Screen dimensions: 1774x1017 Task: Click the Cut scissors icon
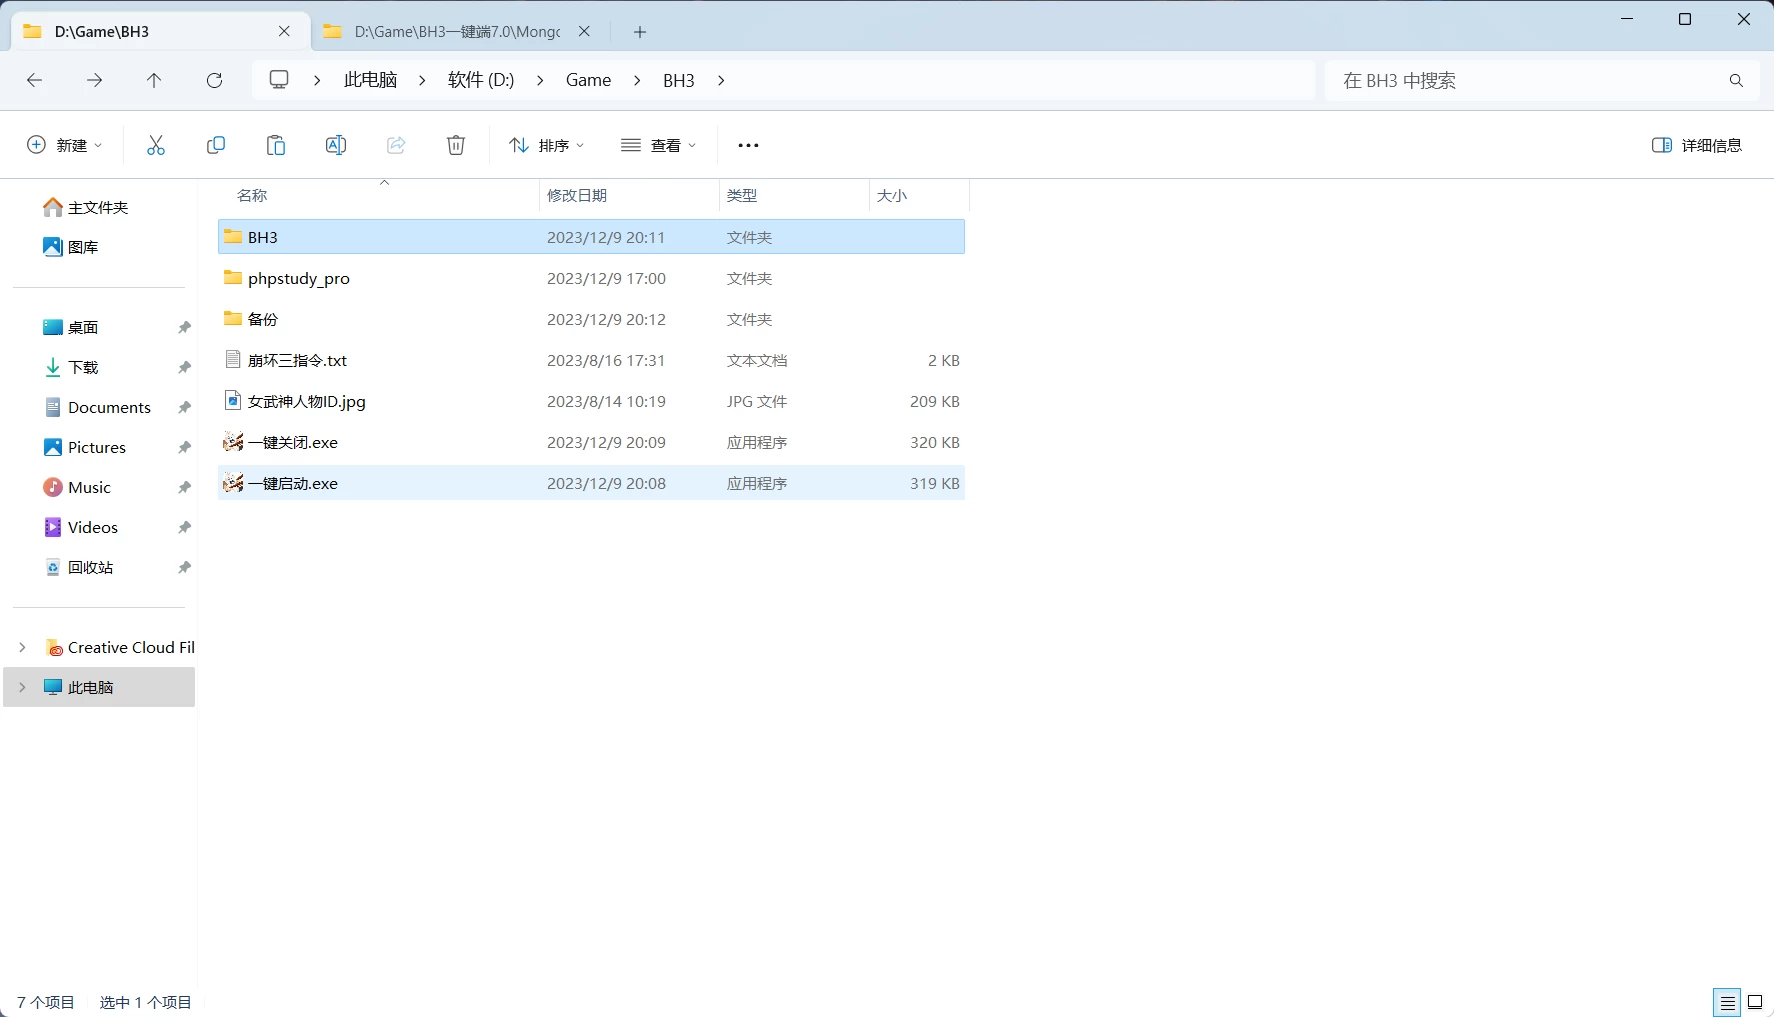point(156,146)
